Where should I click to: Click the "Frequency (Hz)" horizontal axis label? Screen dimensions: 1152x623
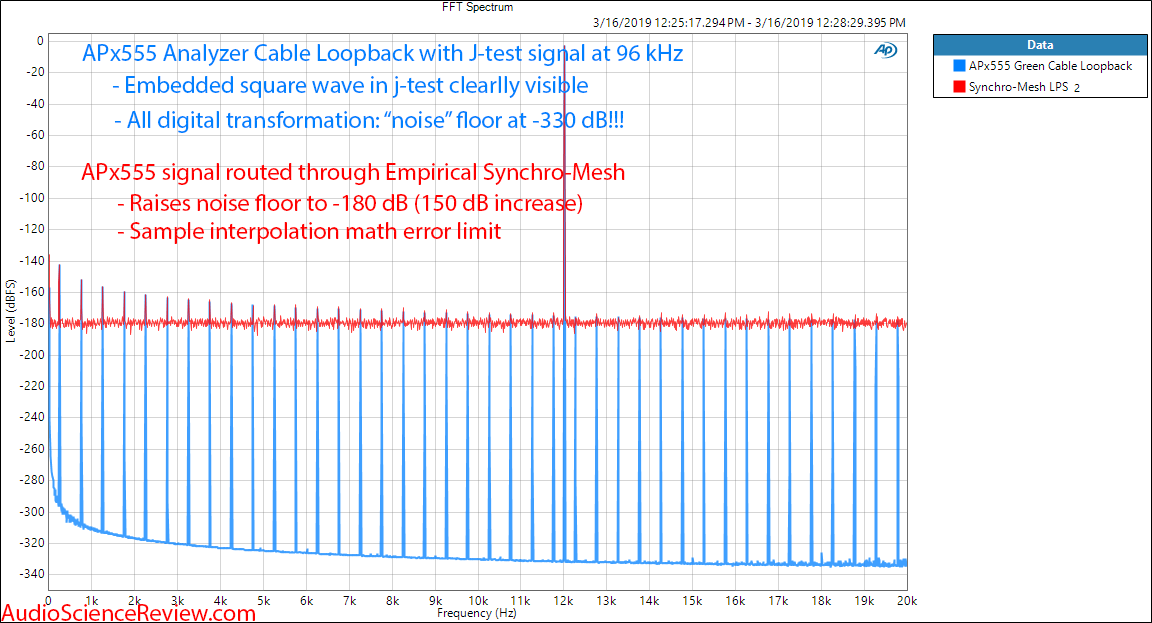pyautogui.click(x=477, y=613)
